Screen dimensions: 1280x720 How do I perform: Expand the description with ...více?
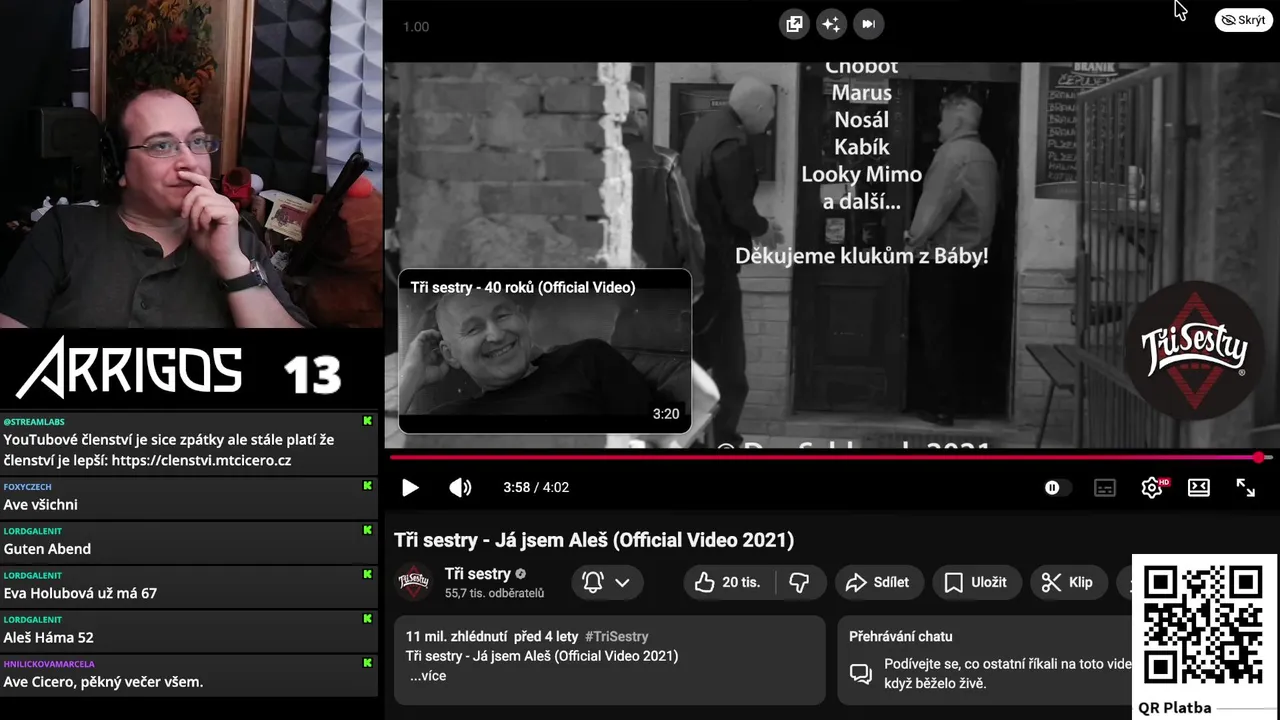[428, 676]
